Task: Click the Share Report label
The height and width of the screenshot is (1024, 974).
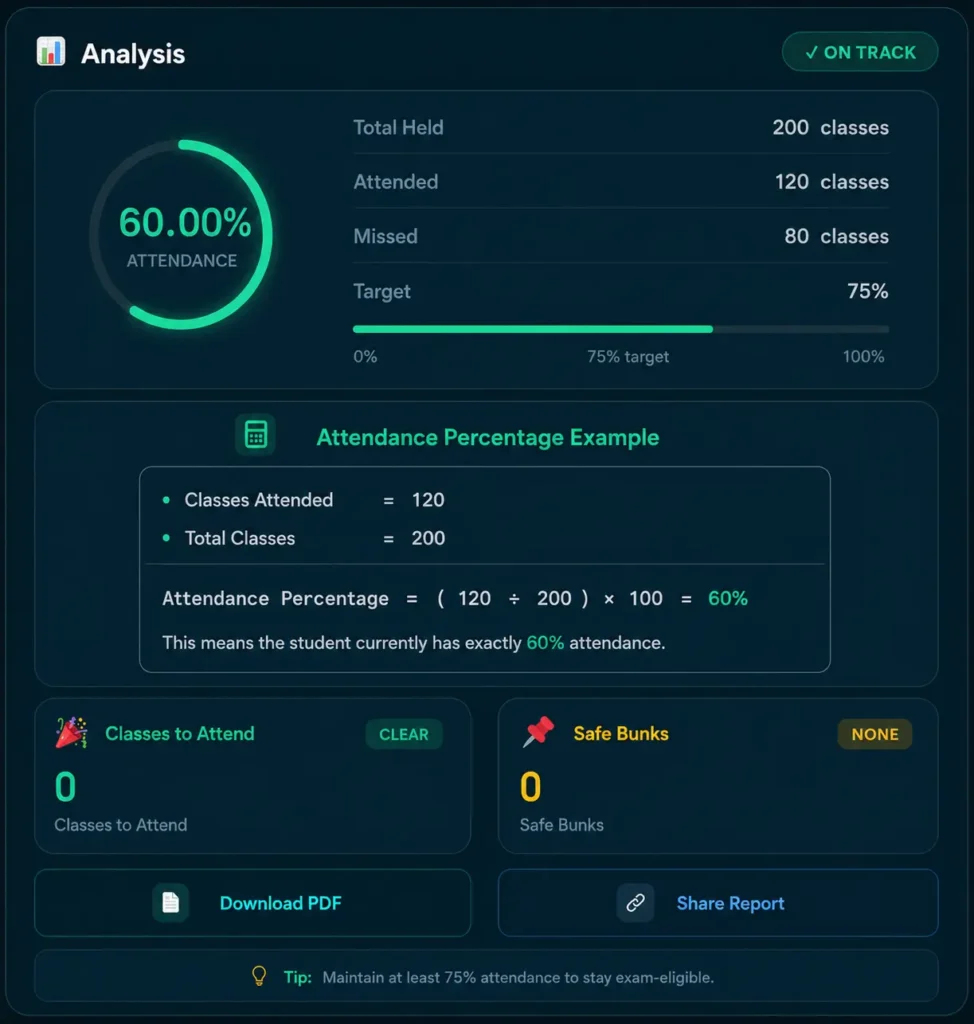Action: tap(730, 903)
